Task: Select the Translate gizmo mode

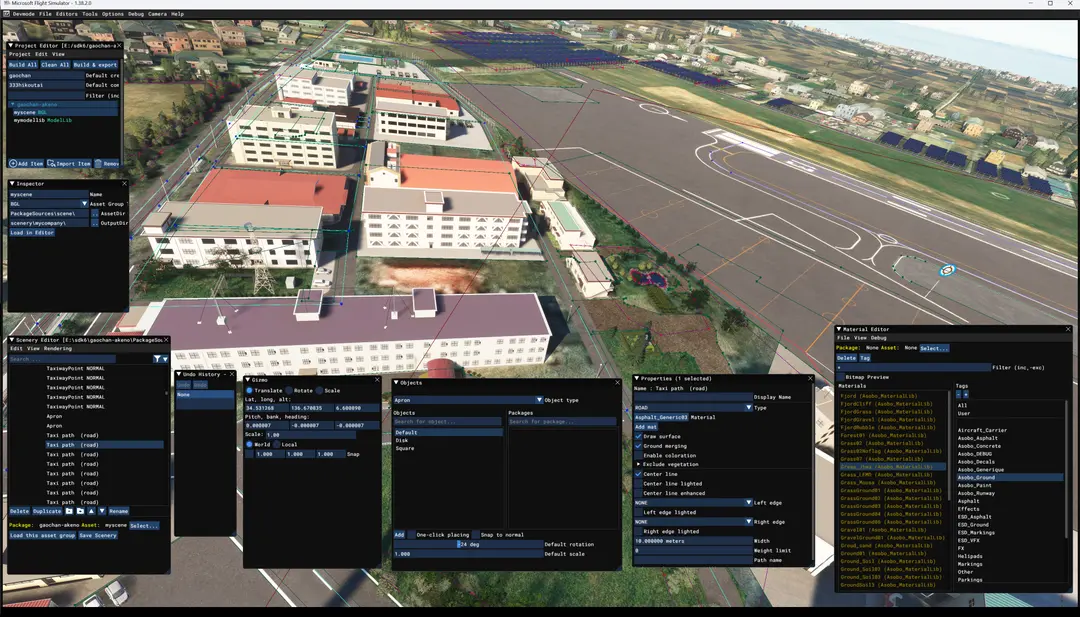Action: pos(249,390)
